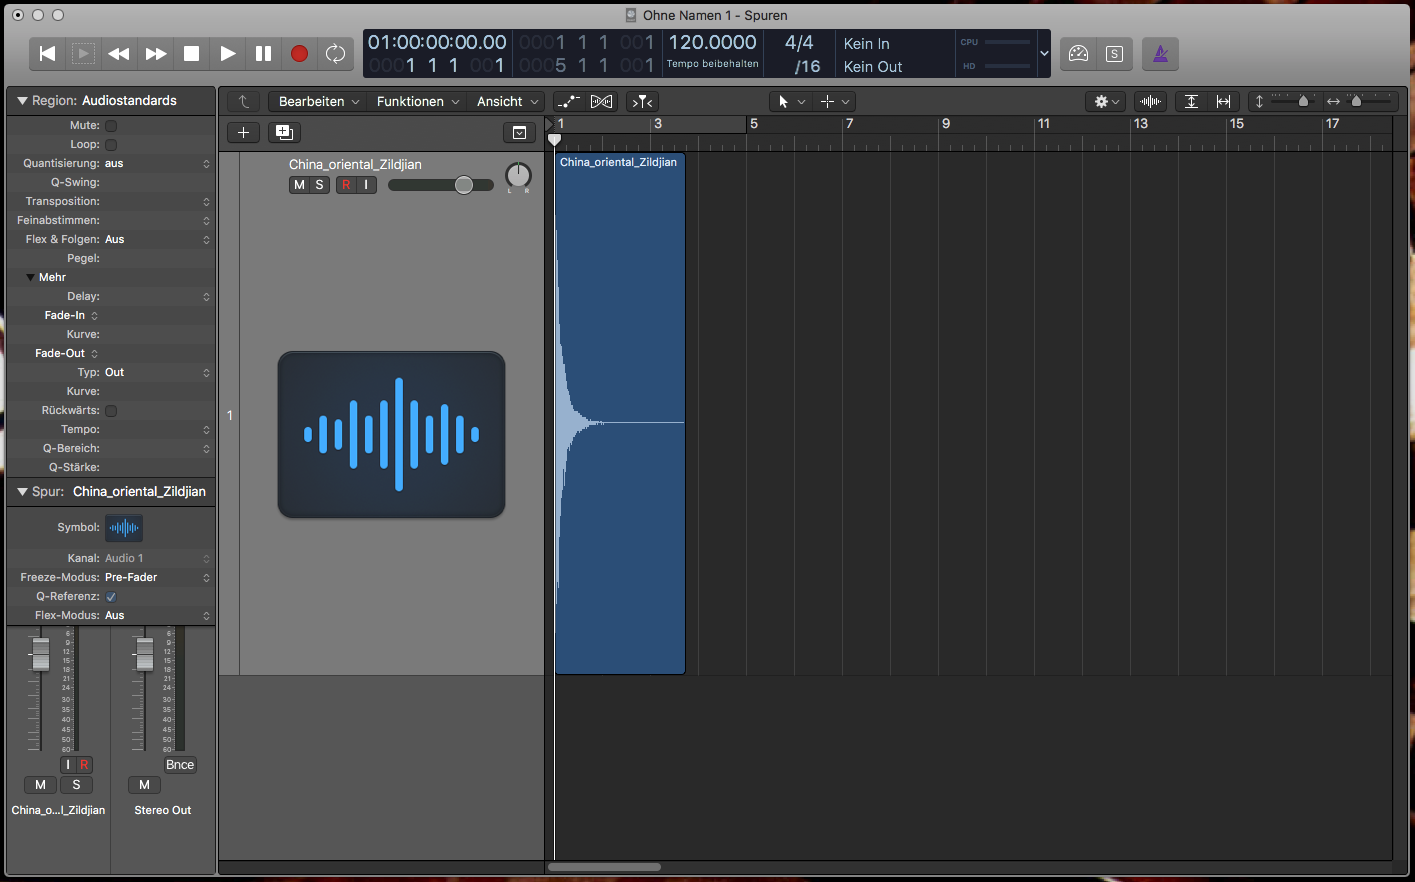Enable the Loop checkbox in Region inspector
Image resolution: width=1415 pixels, height=882 pixels.
111,145
